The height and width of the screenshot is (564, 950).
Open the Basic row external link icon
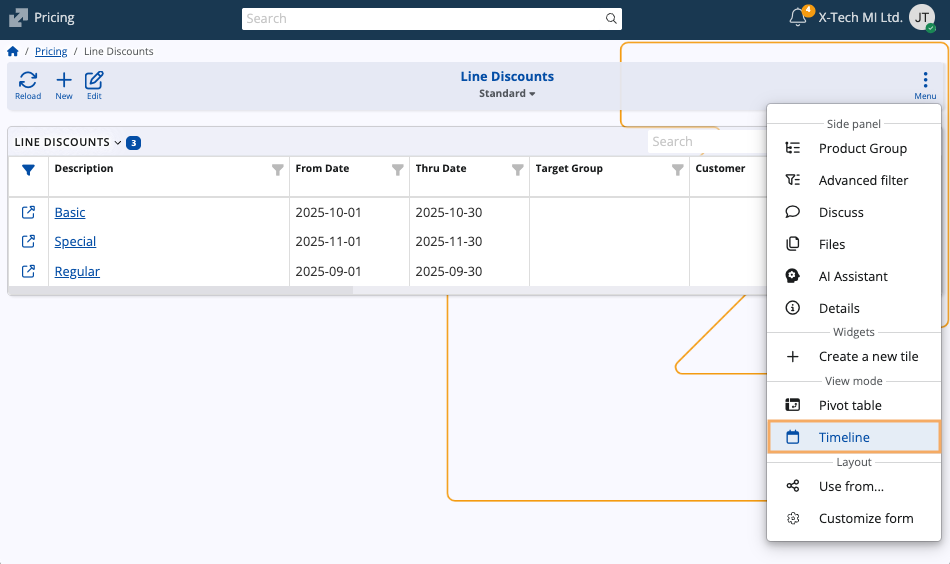pos(29,212)
